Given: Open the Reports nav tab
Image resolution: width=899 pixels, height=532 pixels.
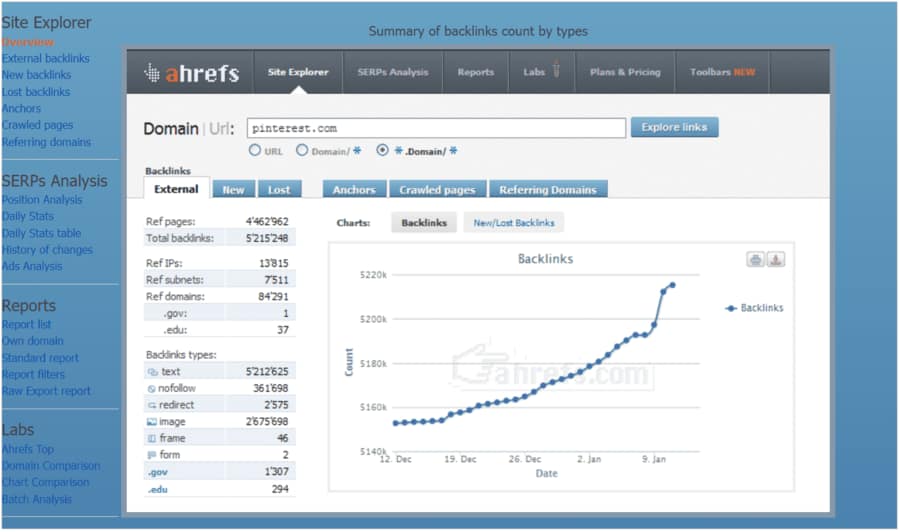Looking at the screenshot, I should click(475, 72).
